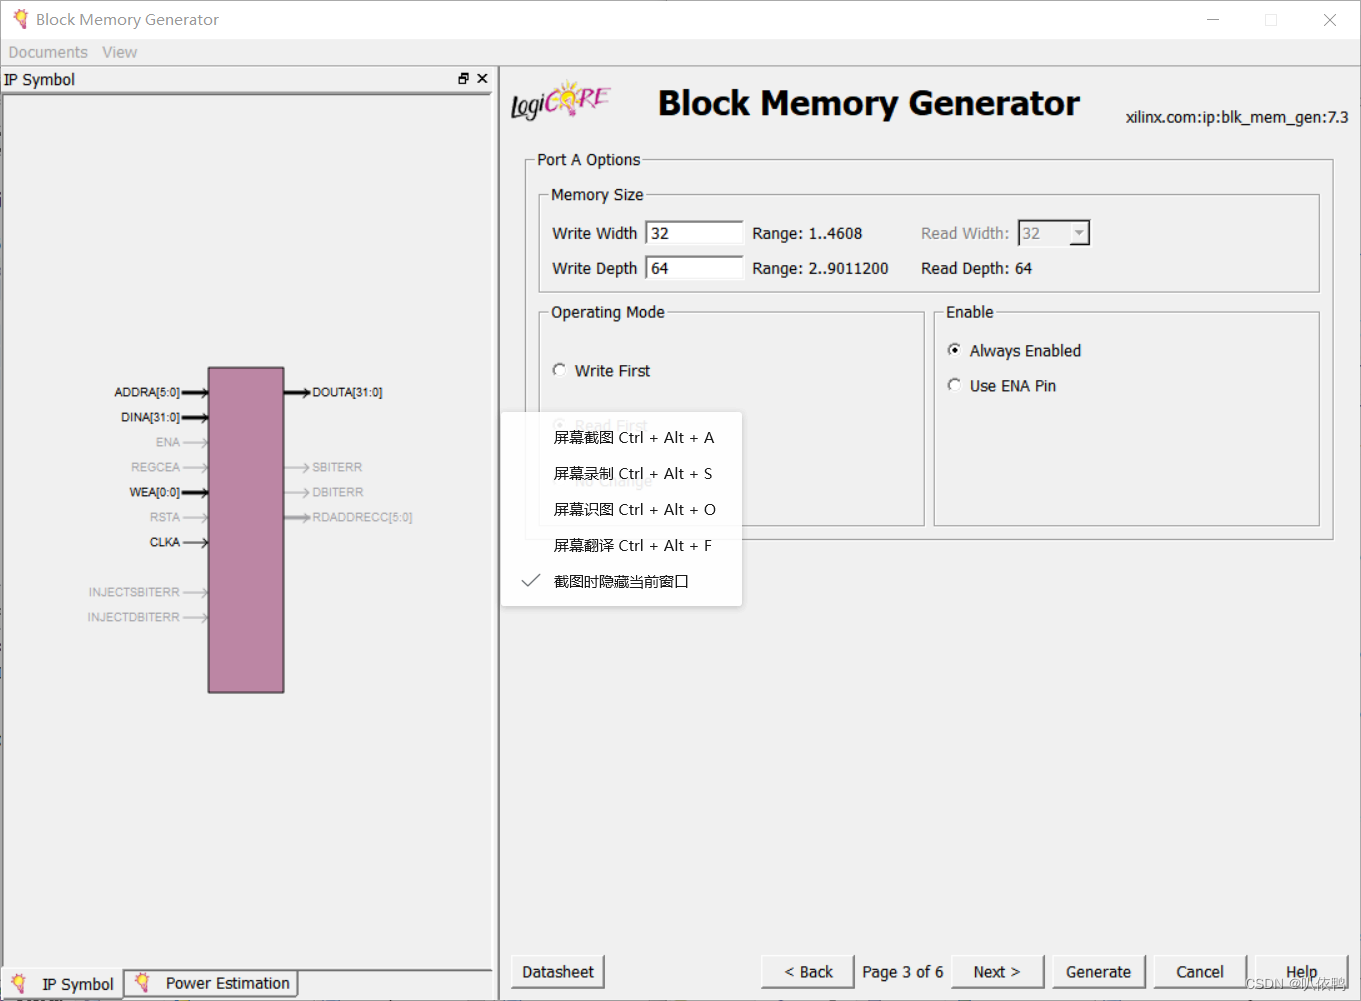Close the IP Symbol panel
Image resolution: width=1361 pixels, height=1001 pixels.
482,78
